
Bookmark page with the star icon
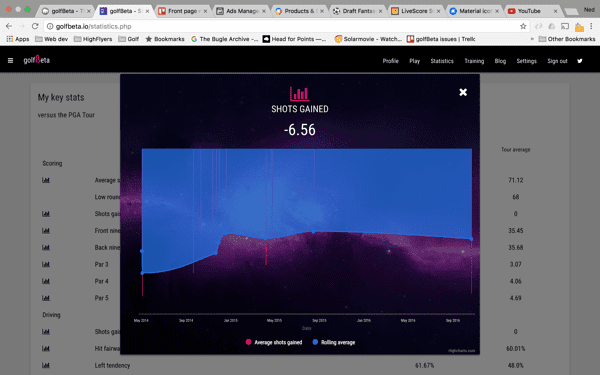[x=523, y=26]
